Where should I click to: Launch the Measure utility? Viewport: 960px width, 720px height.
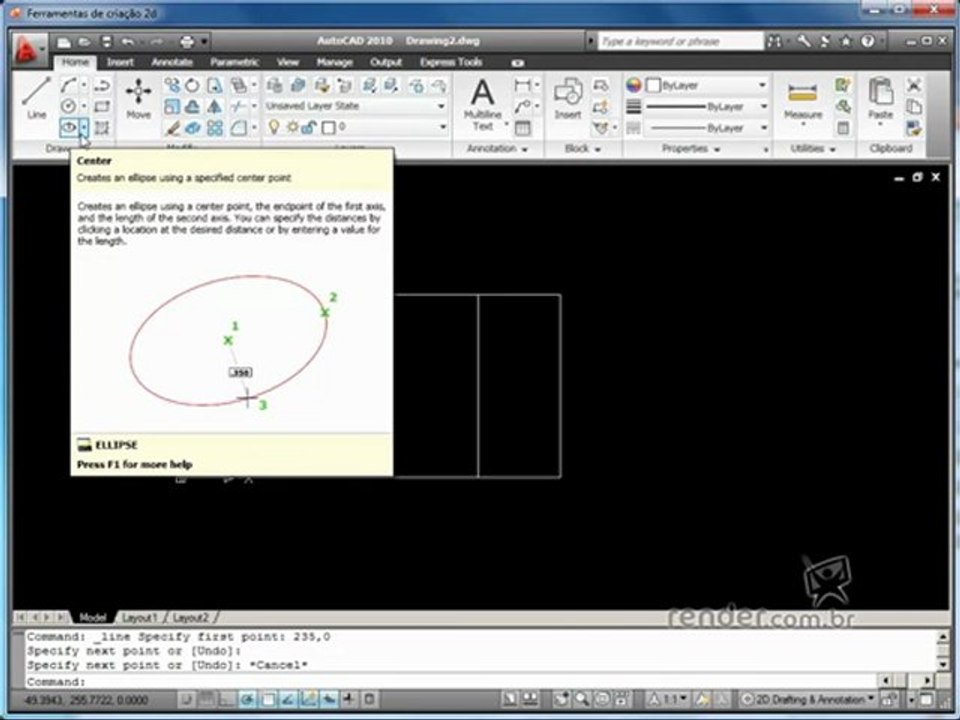pyautogui.click(x=803, y=100)
